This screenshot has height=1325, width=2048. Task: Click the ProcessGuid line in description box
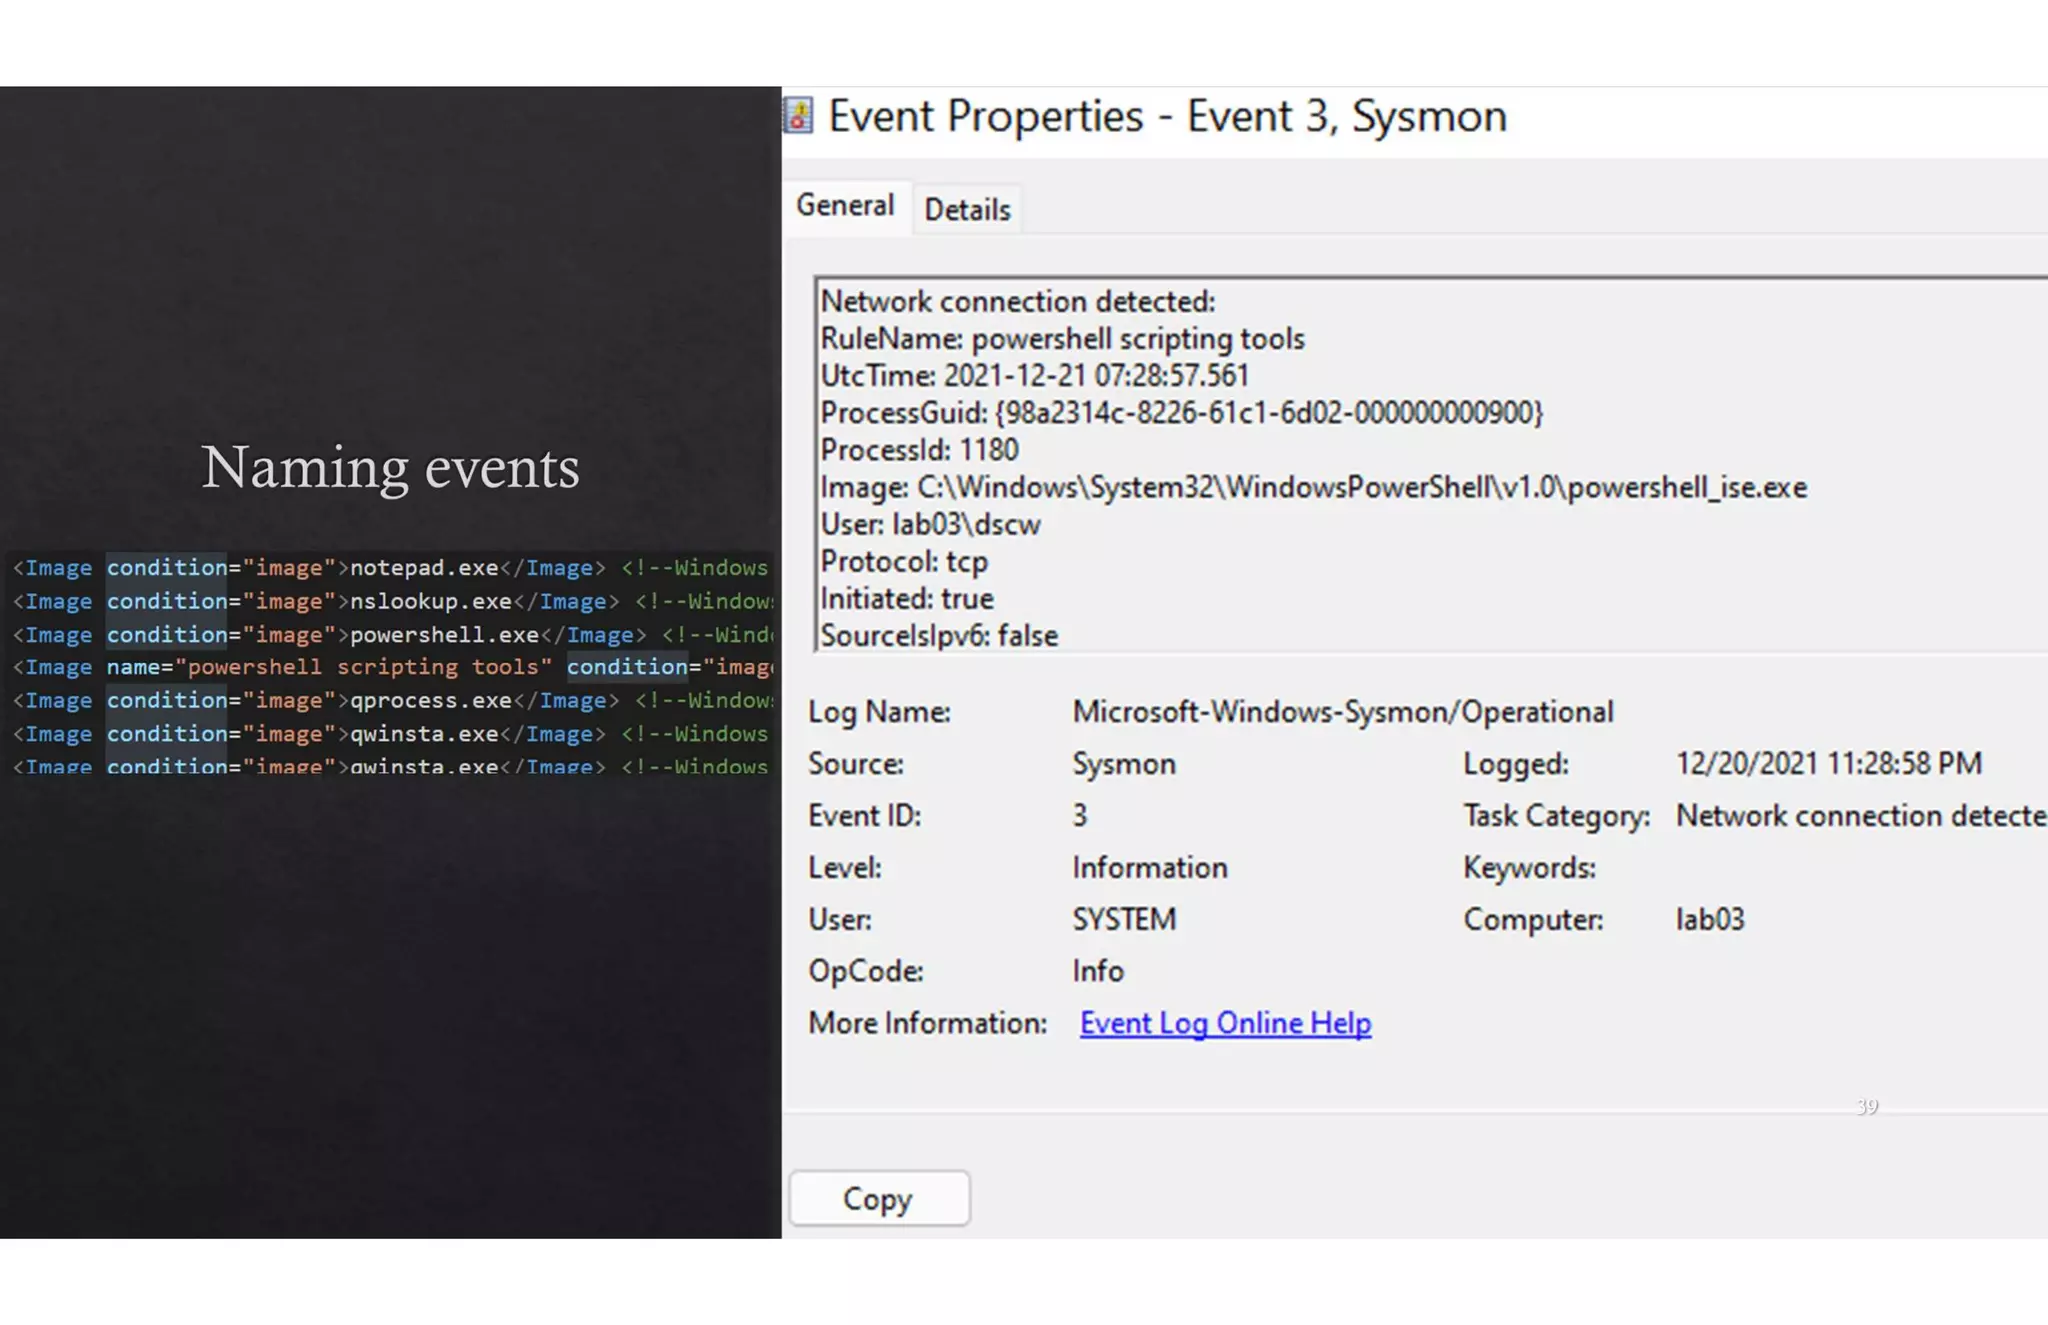[1181, 413]
